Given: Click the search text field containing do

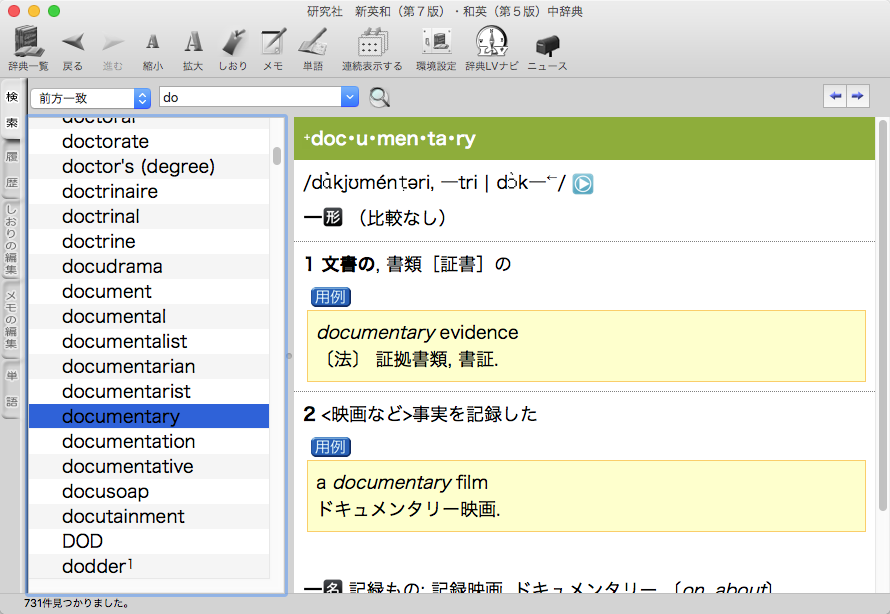Looking at the screenshot, I should 250,98.
